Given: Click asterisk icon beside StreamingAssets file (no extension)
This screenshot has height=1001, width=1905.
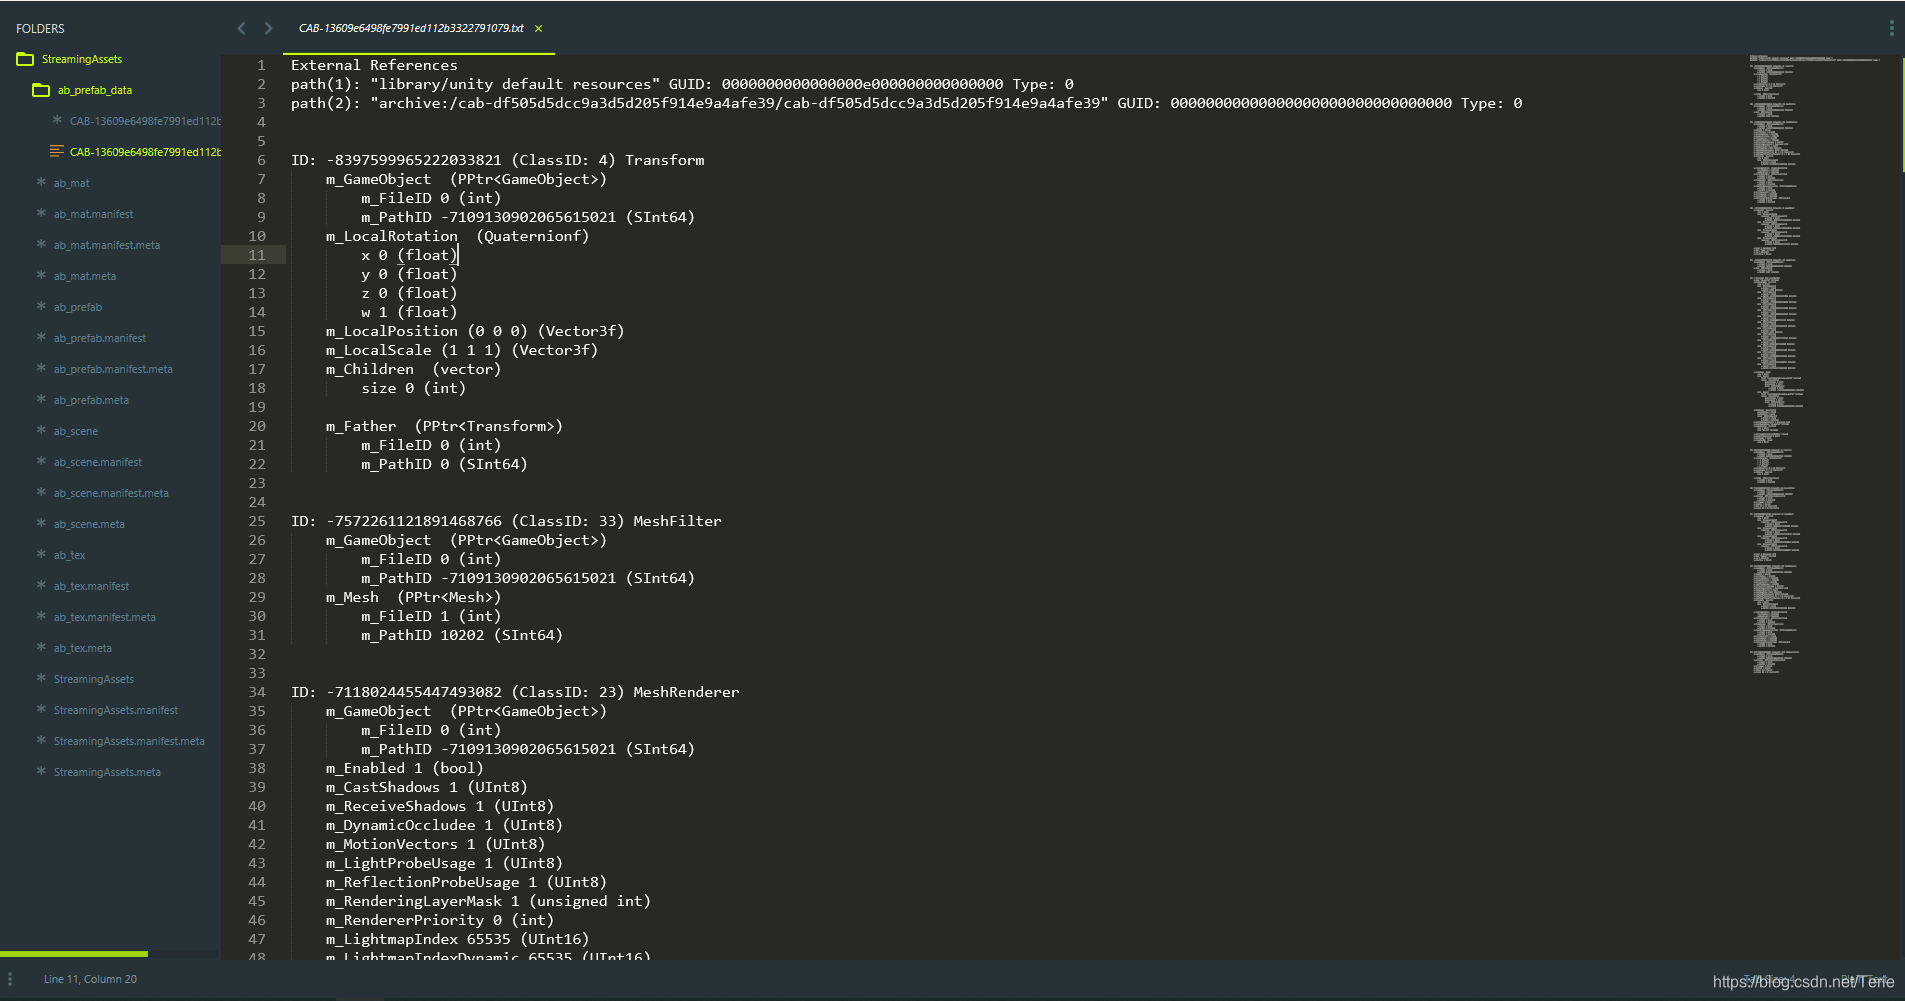Looking at the screenshot, I should point(41,678).
